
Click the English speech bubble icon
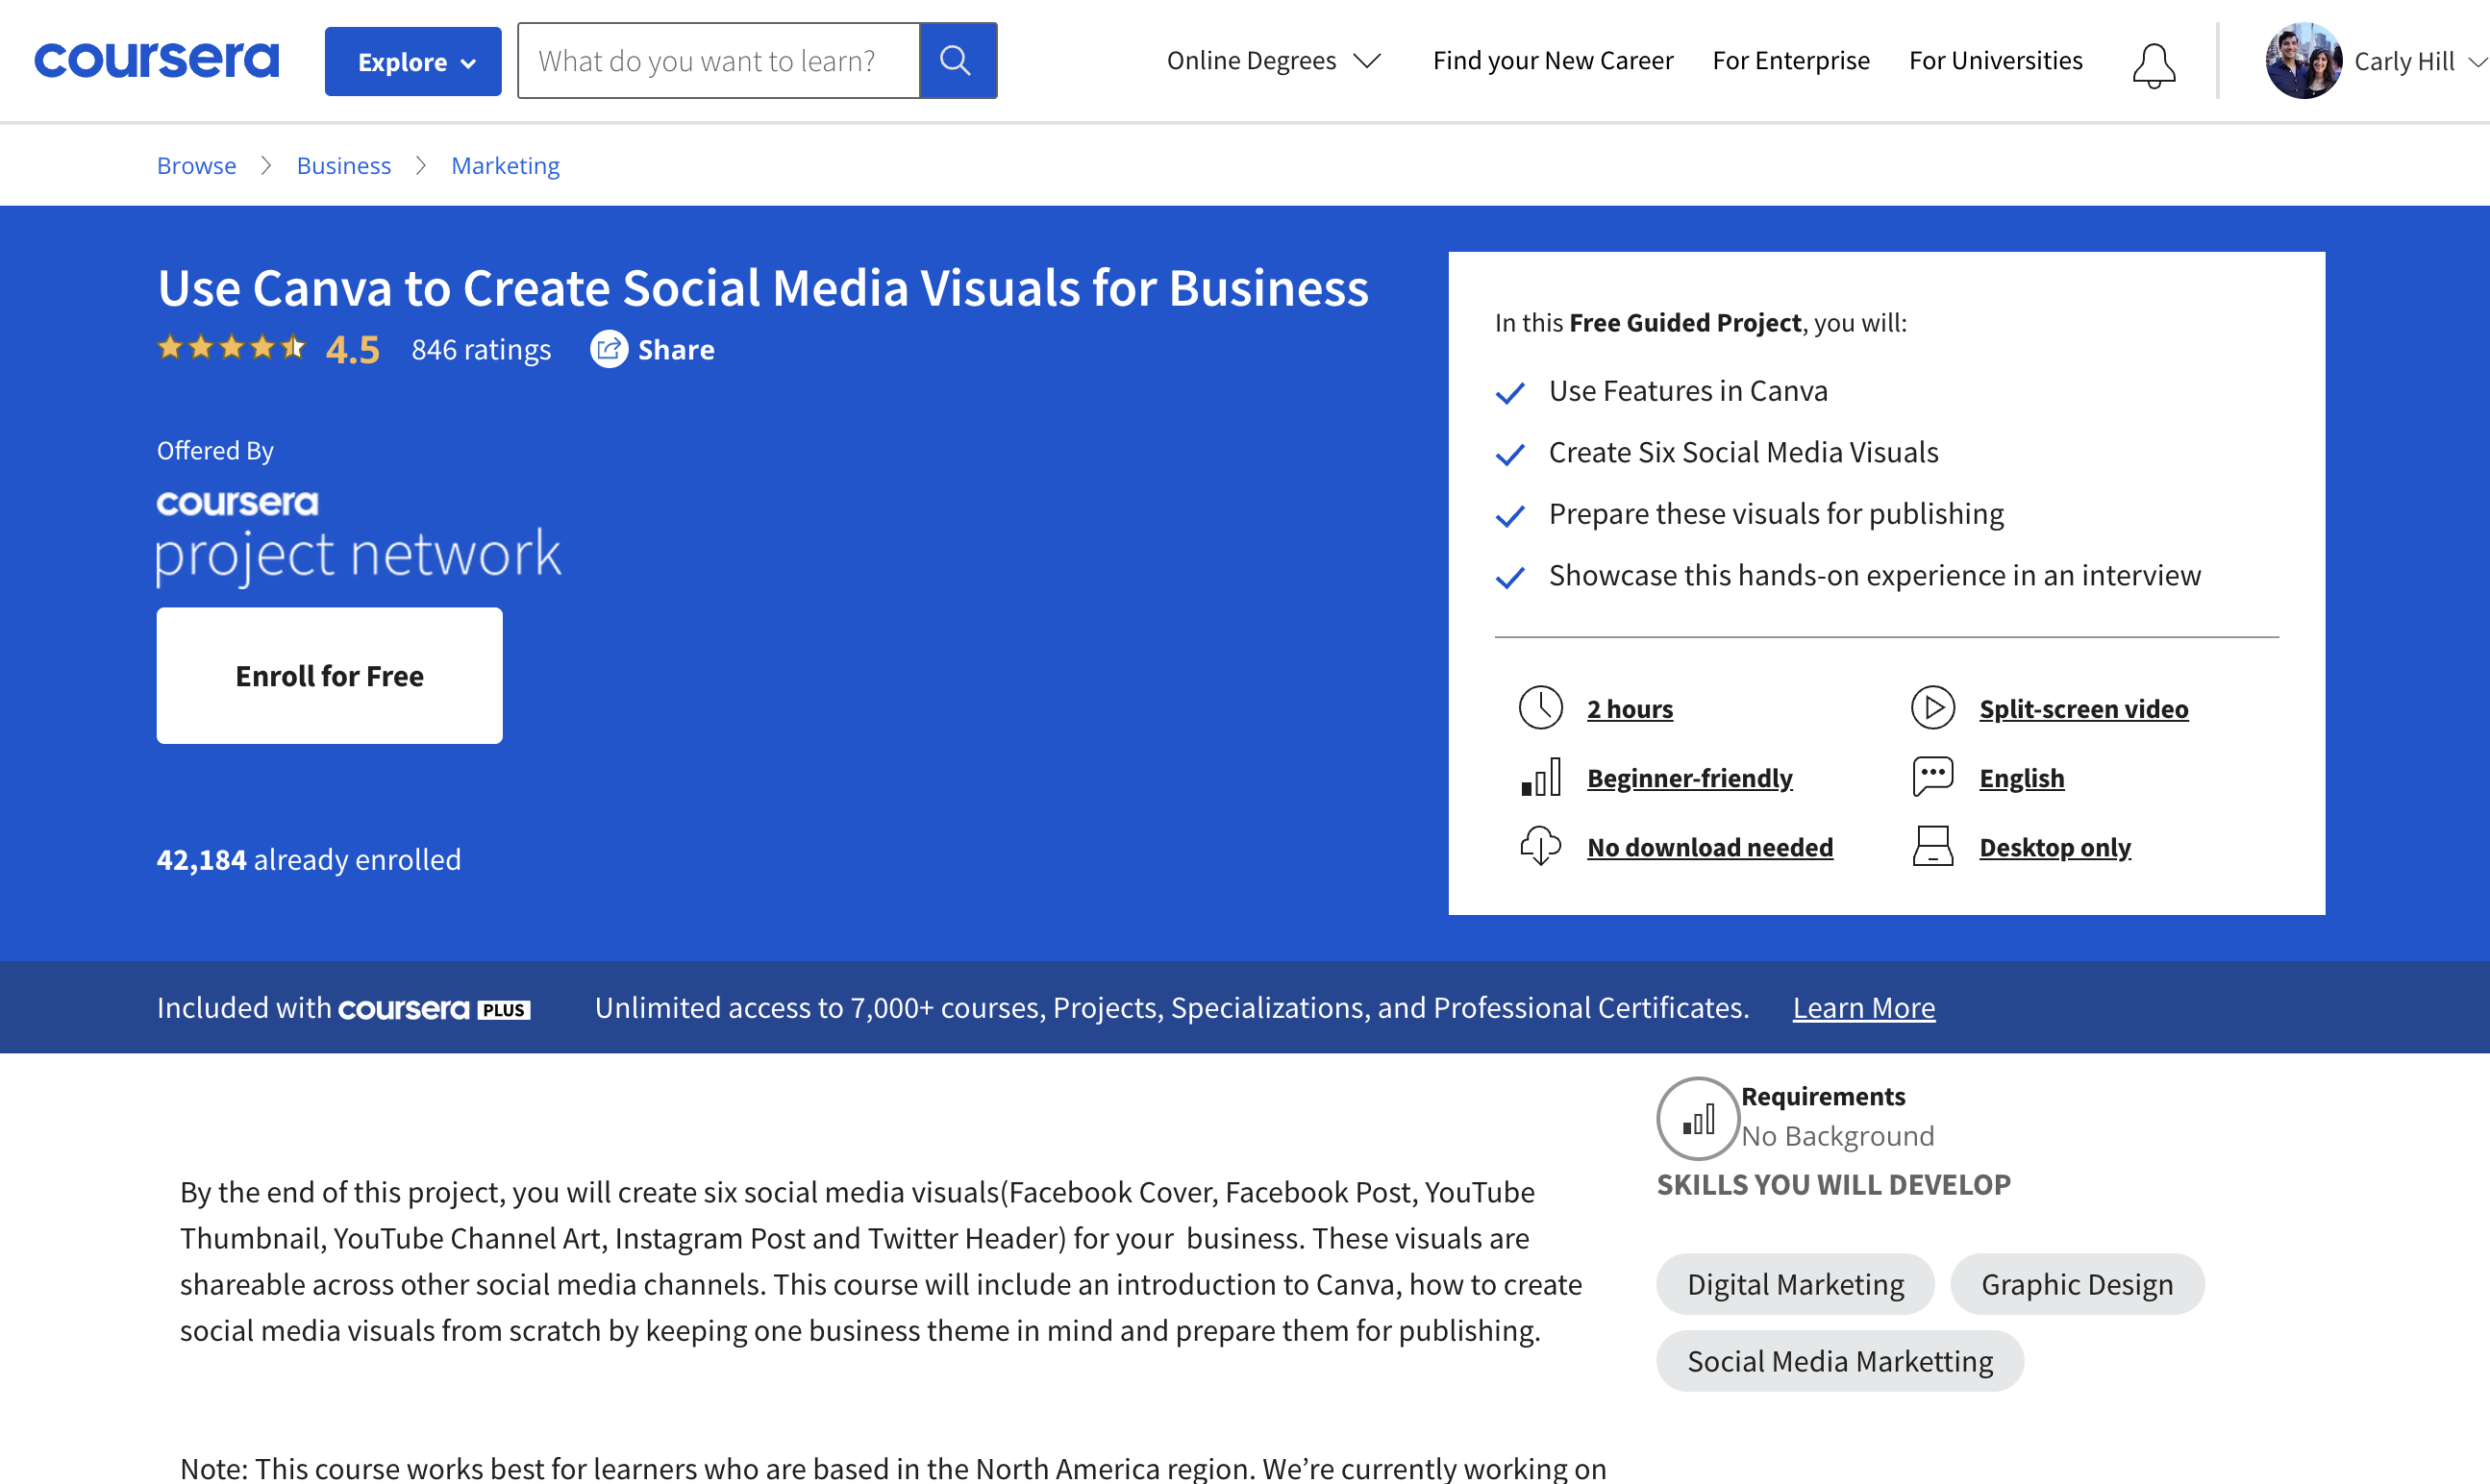[x=1932, y=777]
